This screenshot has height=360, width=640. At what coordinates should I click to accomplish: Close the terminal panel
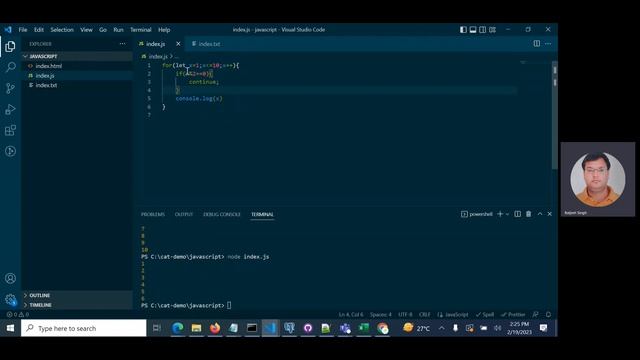pyautogui.click(x=550, y=214)
